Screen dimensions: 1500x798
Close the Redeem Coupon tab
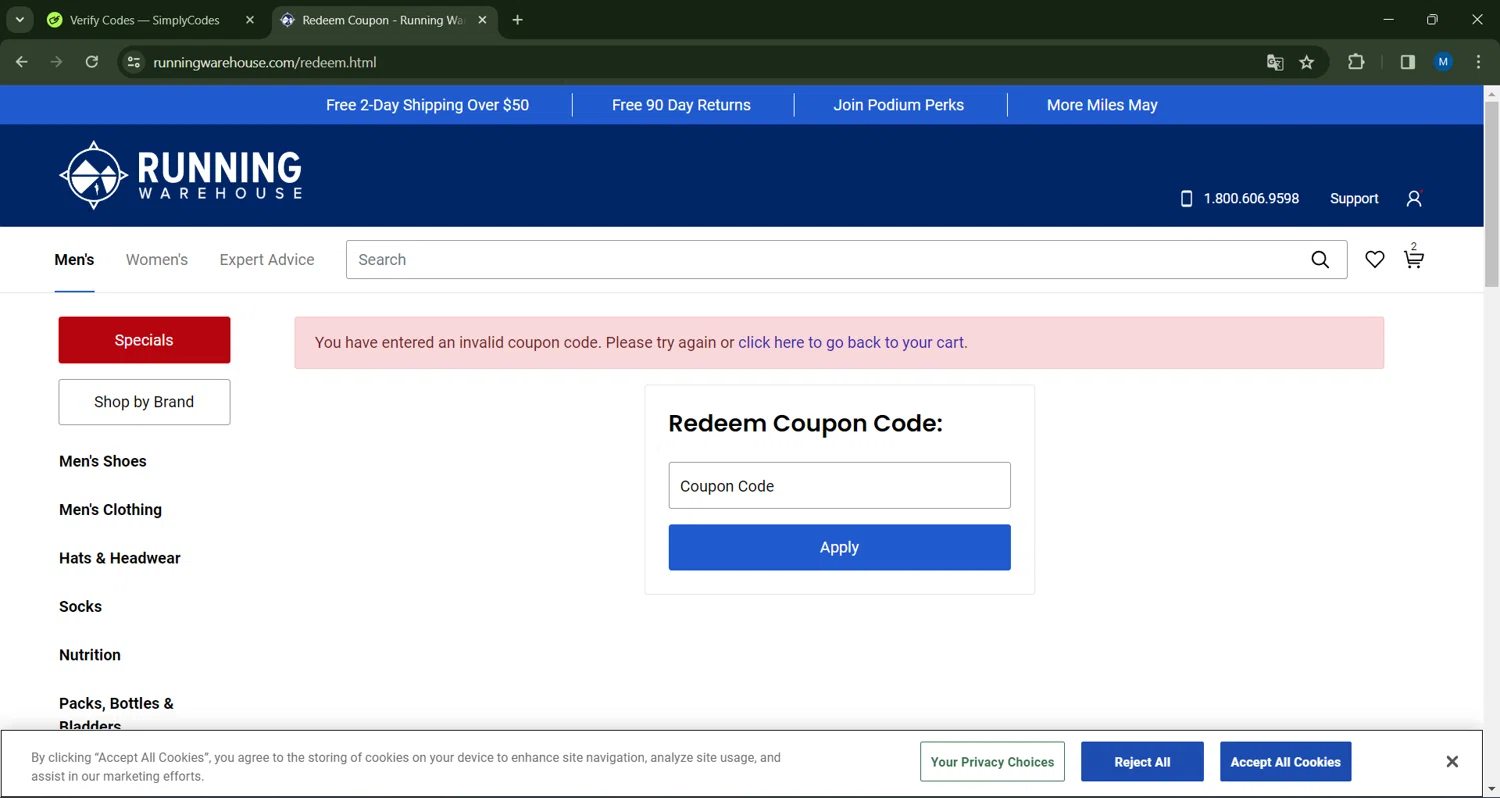482,20
